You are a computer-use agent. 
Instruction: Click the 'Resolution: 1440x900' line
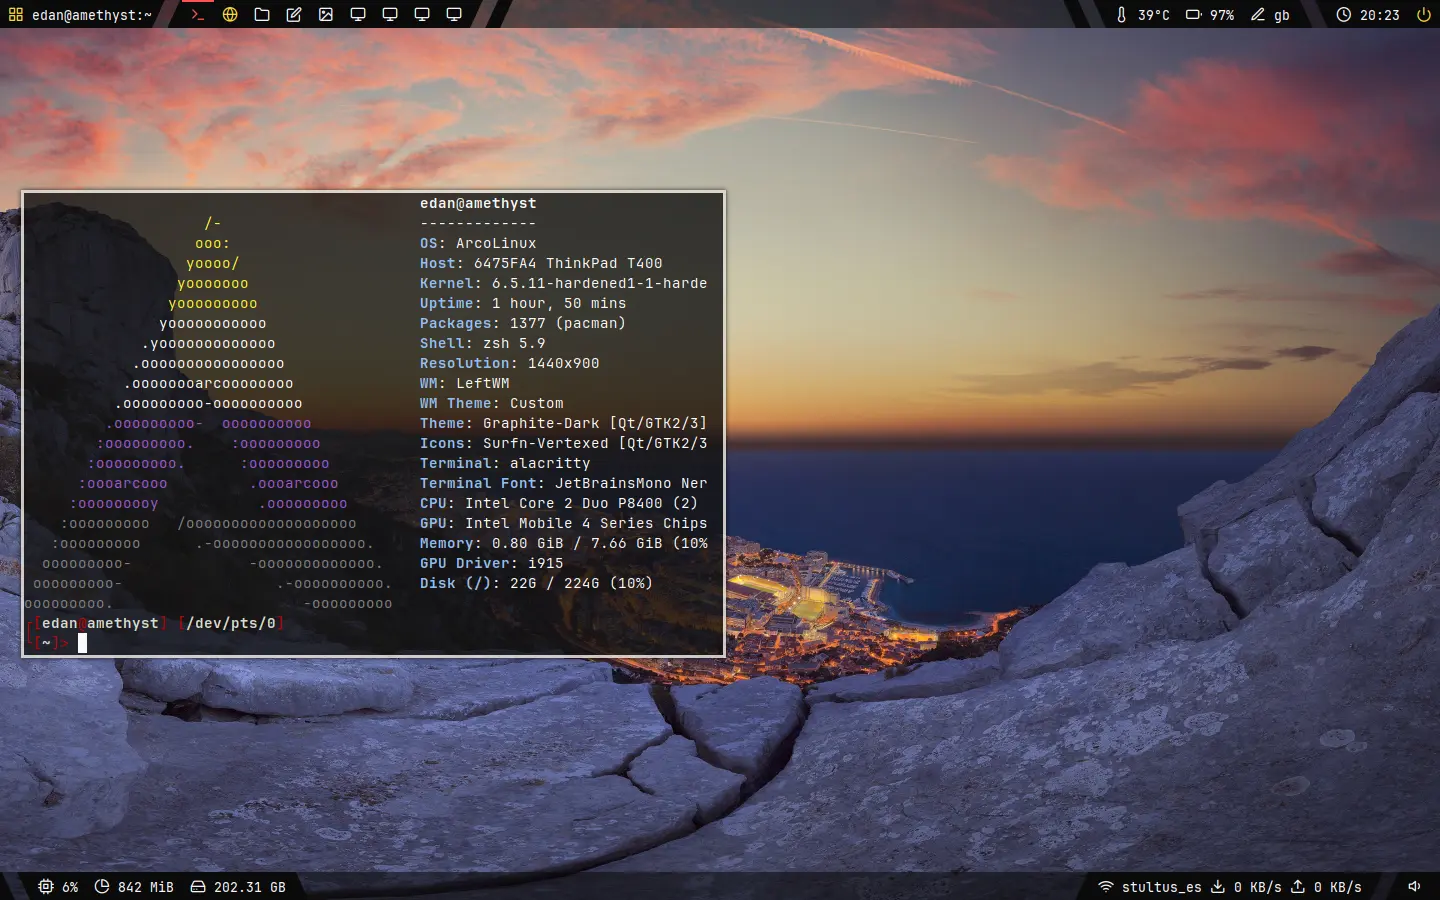coord(510,363)
